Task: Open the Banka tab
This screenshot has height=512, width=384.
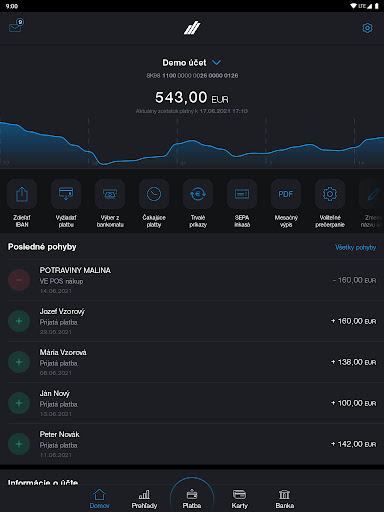Action: (285, 499)
